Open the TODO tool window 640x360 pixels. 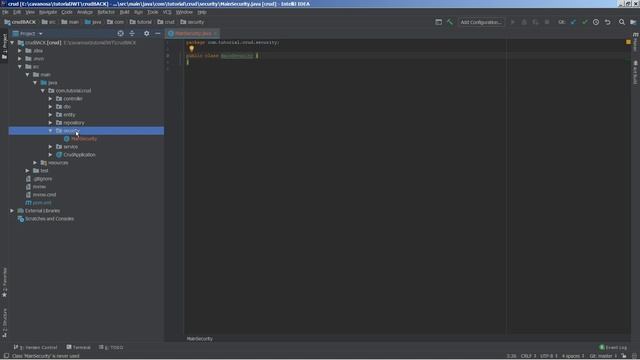(111, 347)
